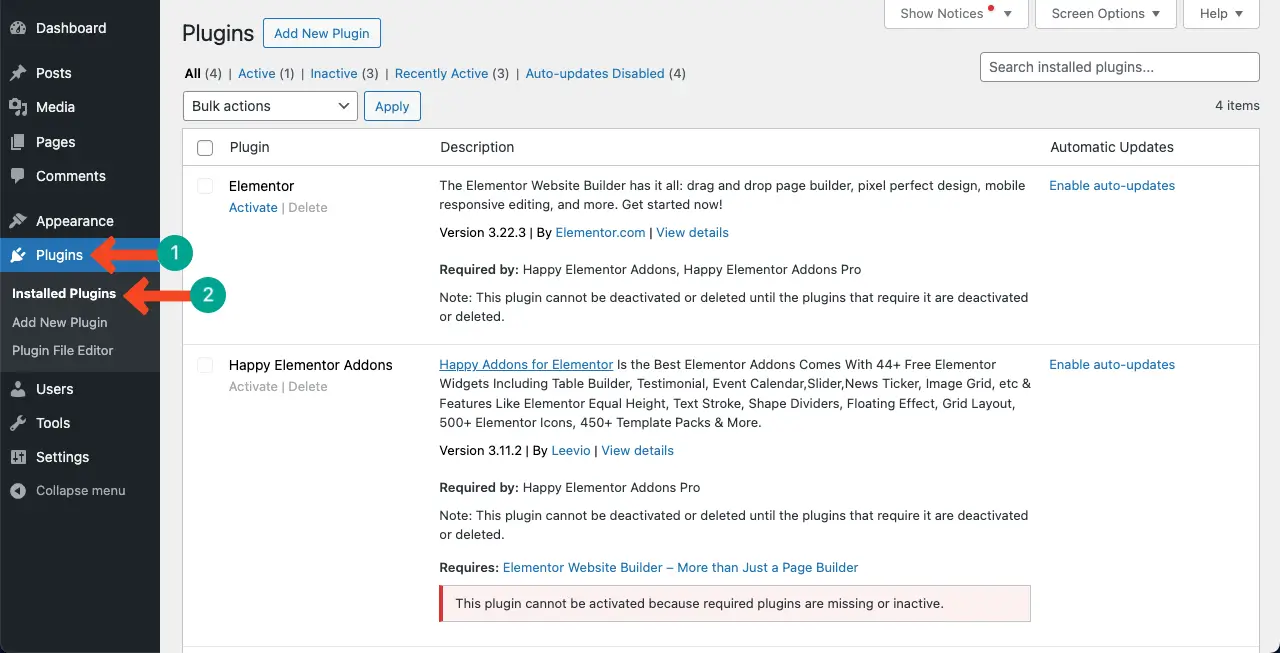Click the Posts pushpin icon
This screenshot has height=653, width=1280.
point(18,73)
